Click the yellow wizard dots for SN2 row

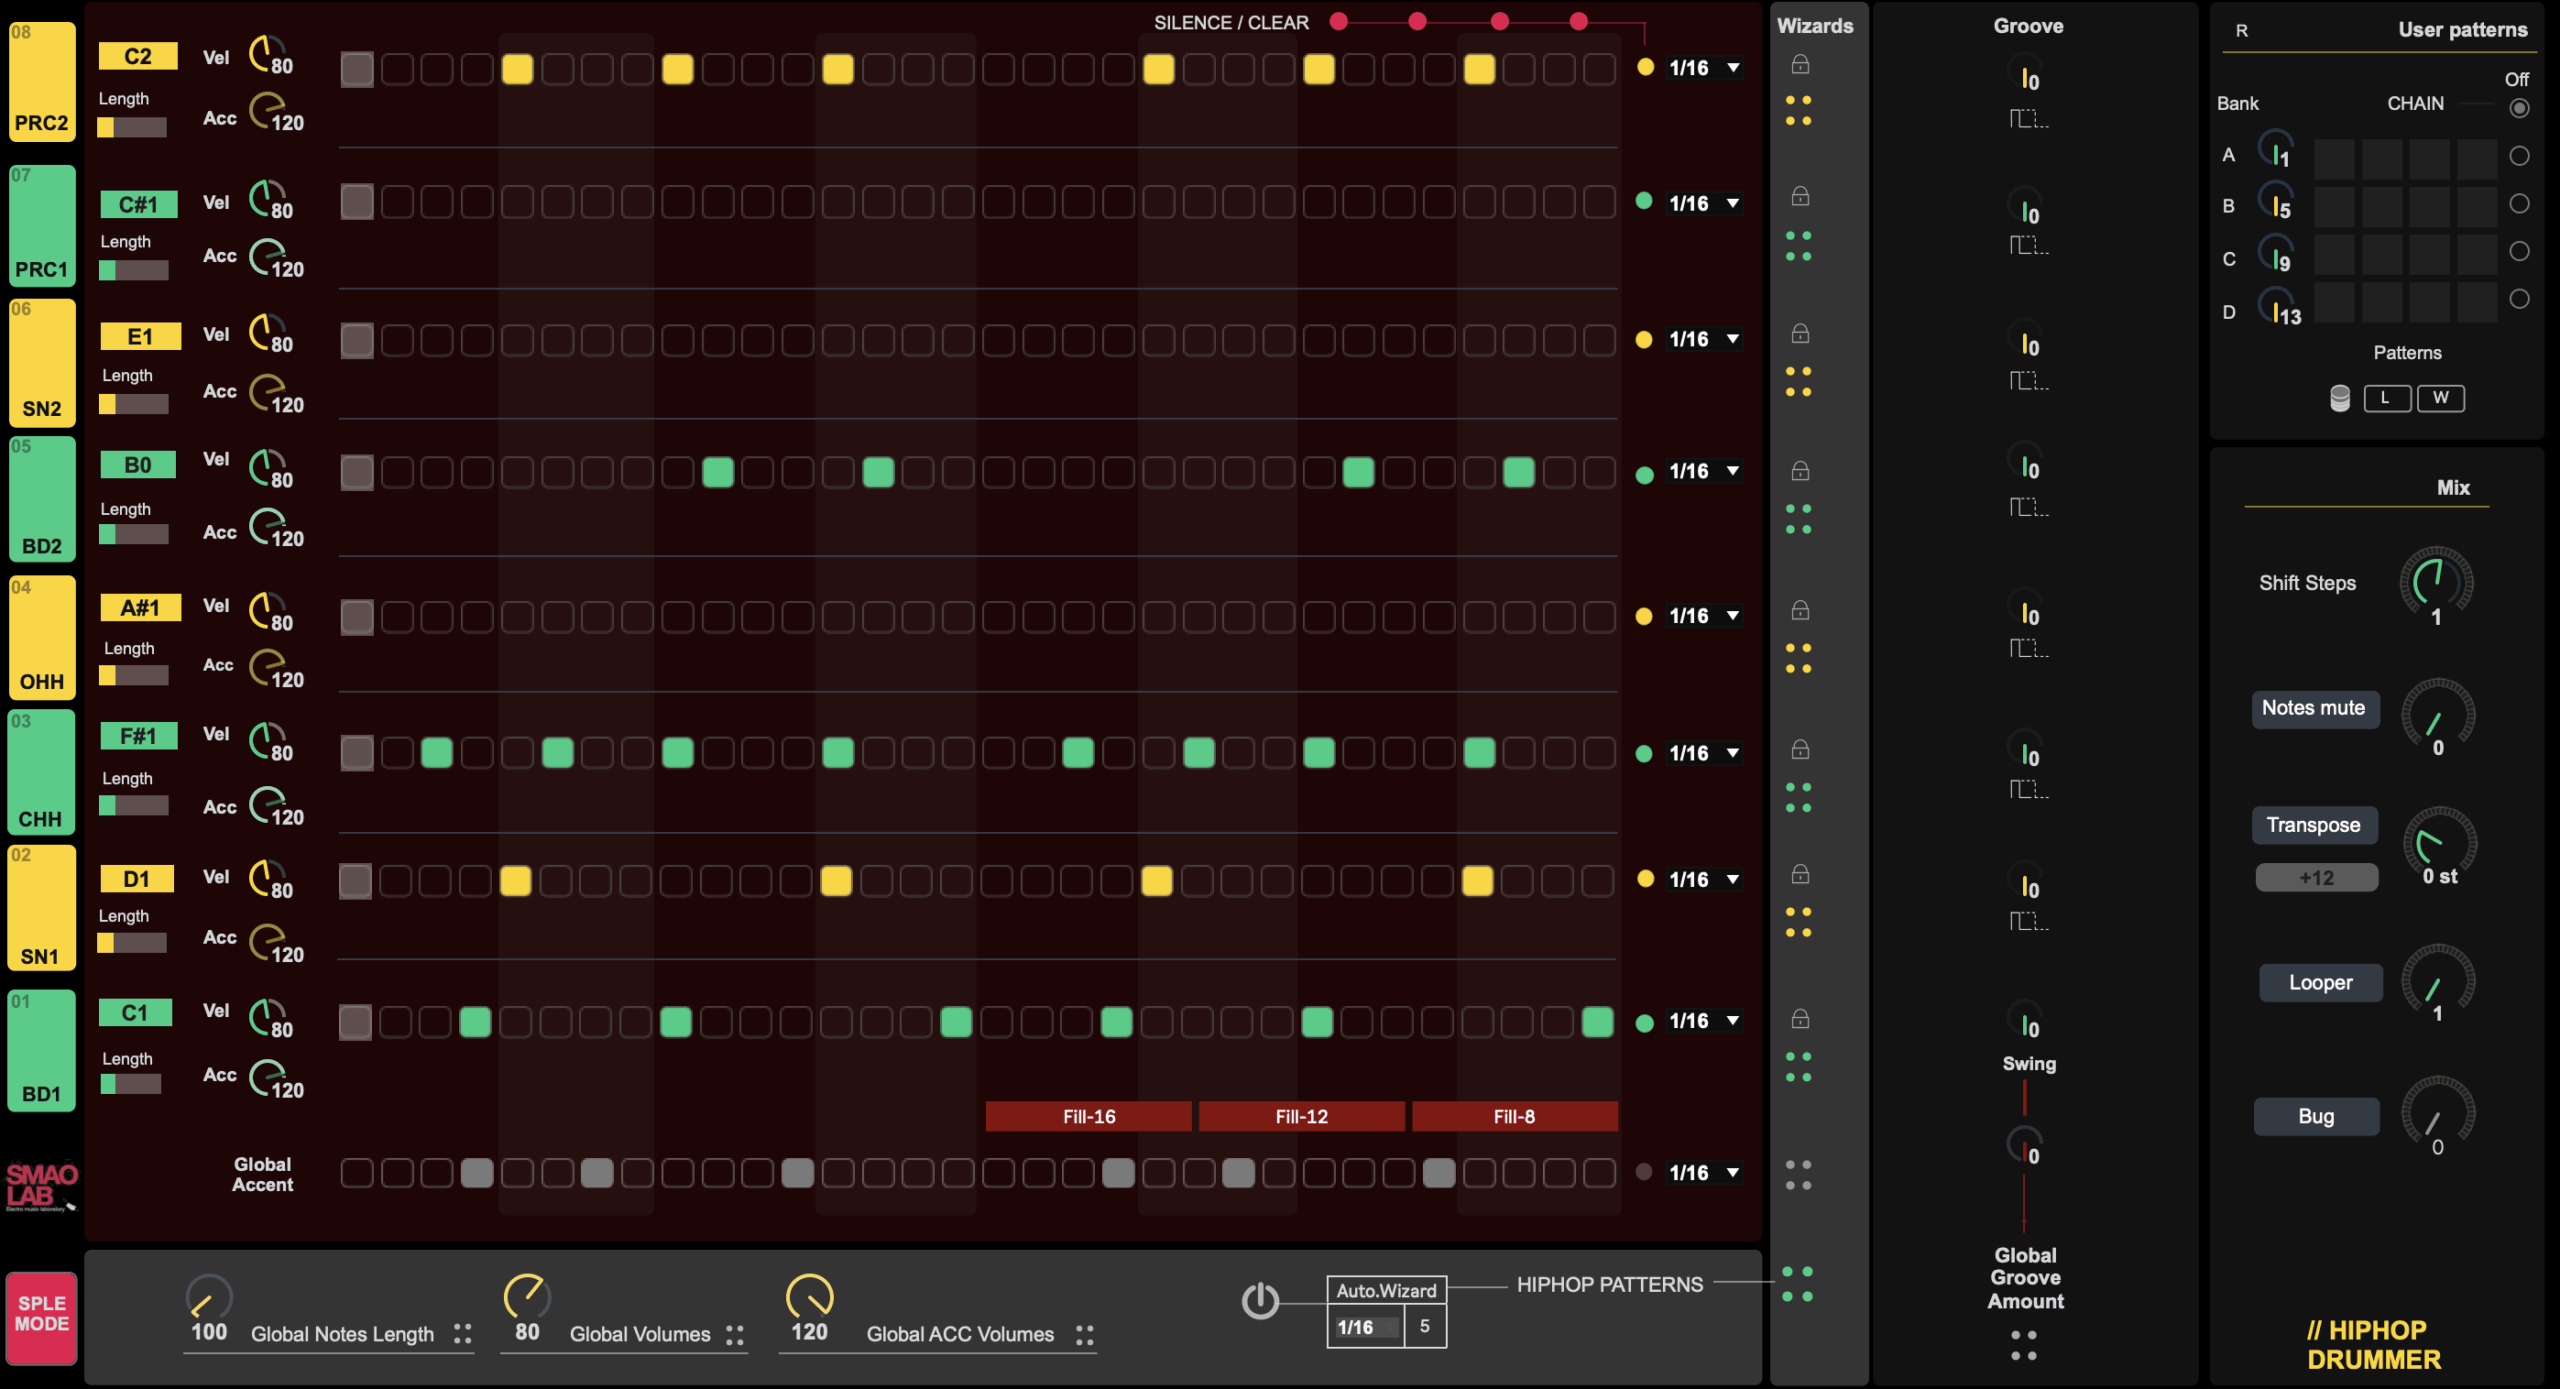pos(1798,381)
